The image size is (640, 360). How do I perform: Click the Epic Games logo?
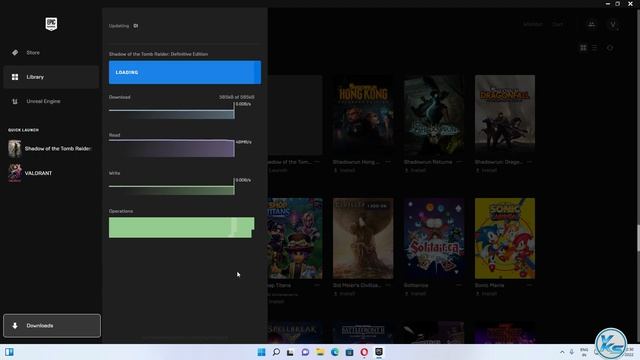click(x=51, y=24)
